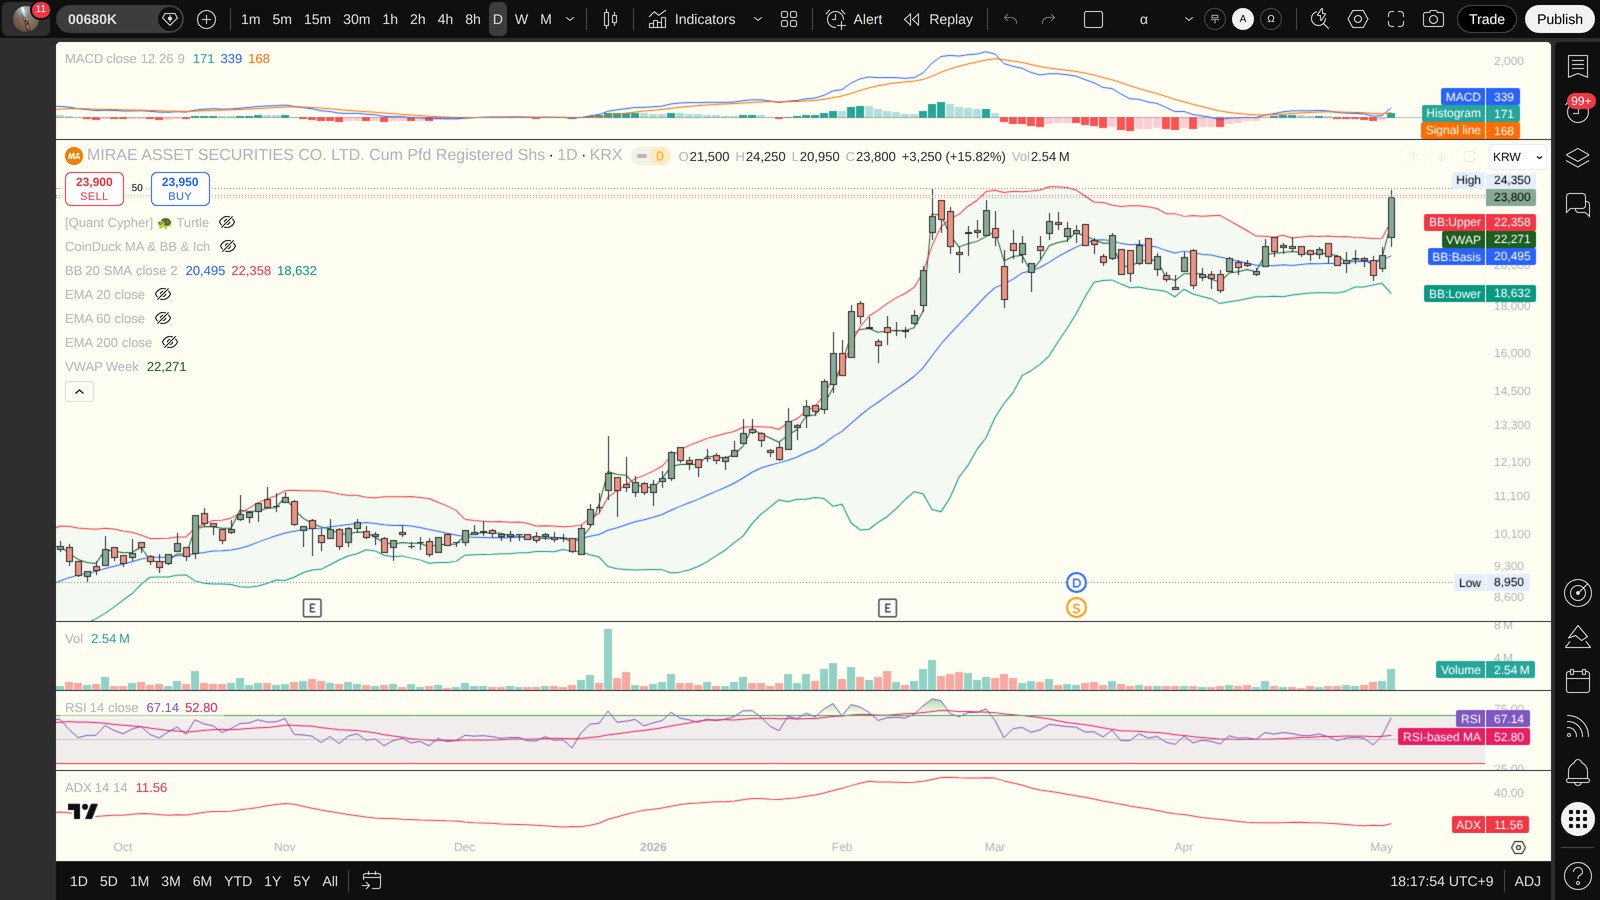Viewport: 1600px width, 900px height.
Task: Open the pyramid-shaped icon in right sidebar
Action: coord(1577,637)
